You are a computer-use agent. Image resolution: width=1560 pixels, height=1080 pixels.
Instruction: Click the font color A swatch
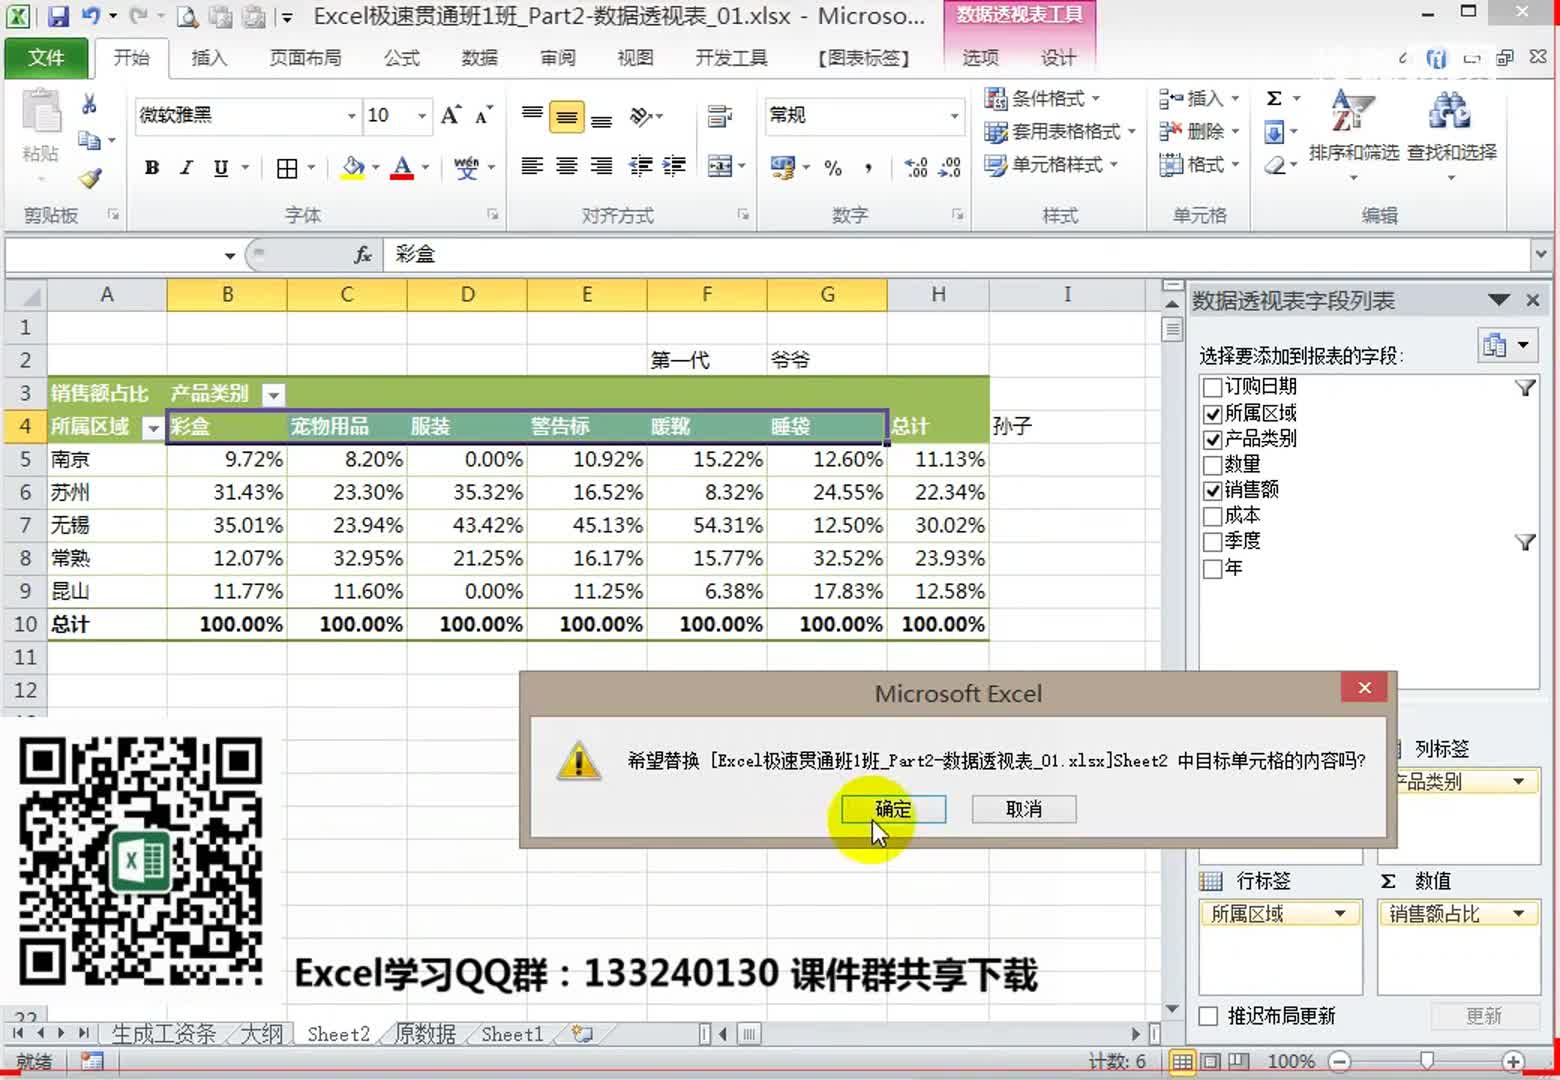pos(402,168)
